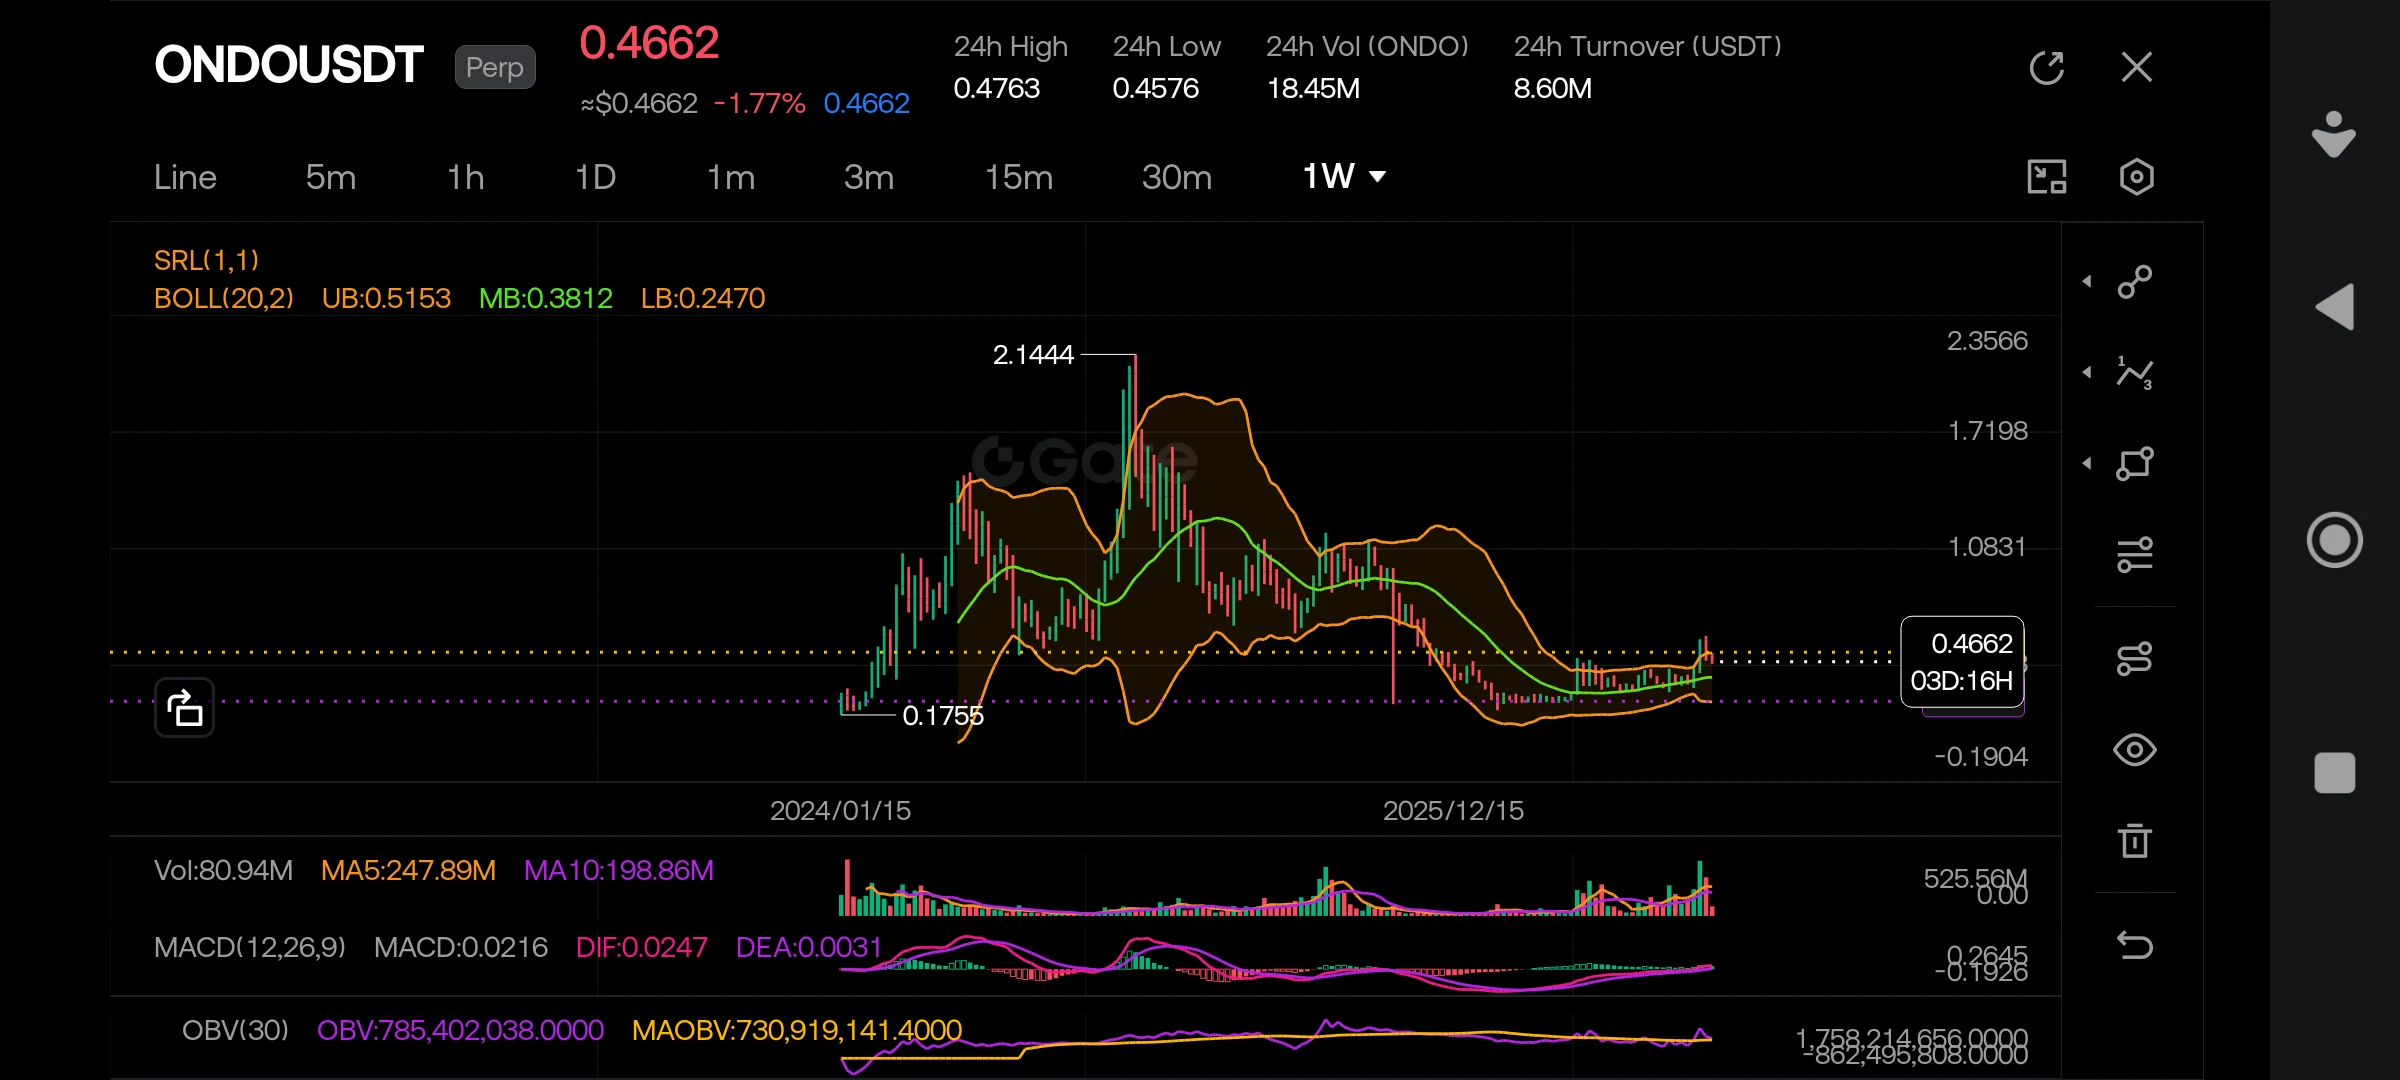Tap the 2.1444 high price marker
The width and height of the screenshot is (2400, 1080).
coord(1033,355)
